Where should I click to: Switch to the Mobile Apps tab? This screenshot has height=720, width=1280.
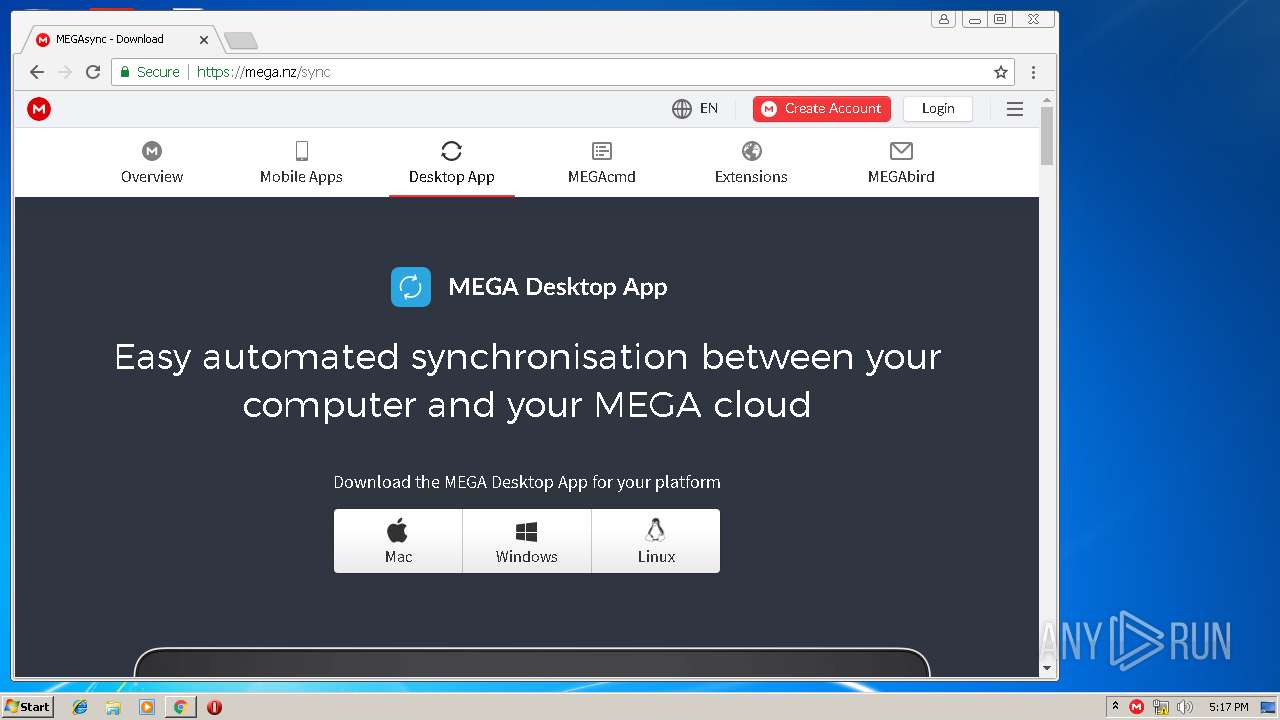[301, 163]
